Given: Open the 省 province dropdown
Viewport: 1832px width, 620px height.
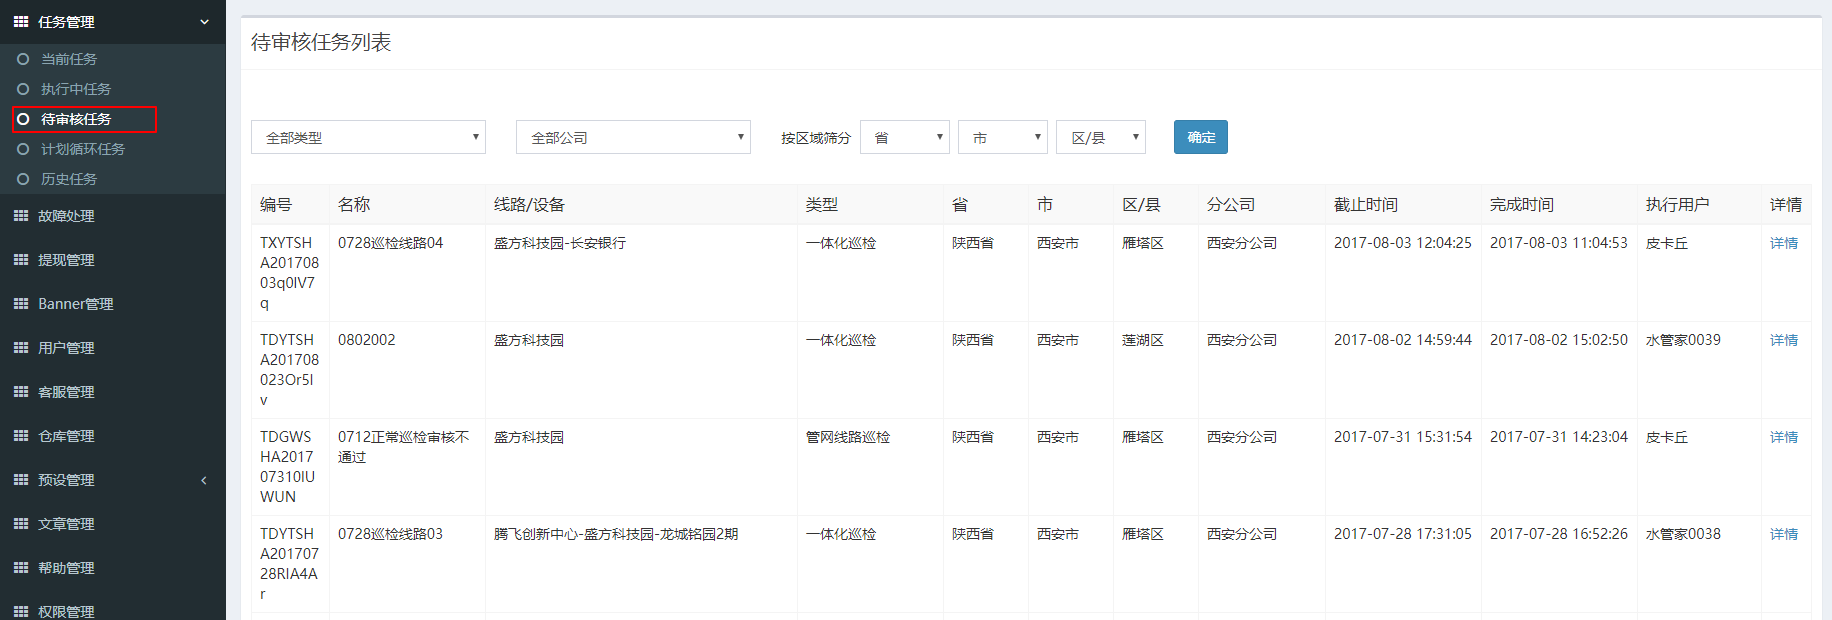Looking at the screenshot, I should click(x=905, y=137).
